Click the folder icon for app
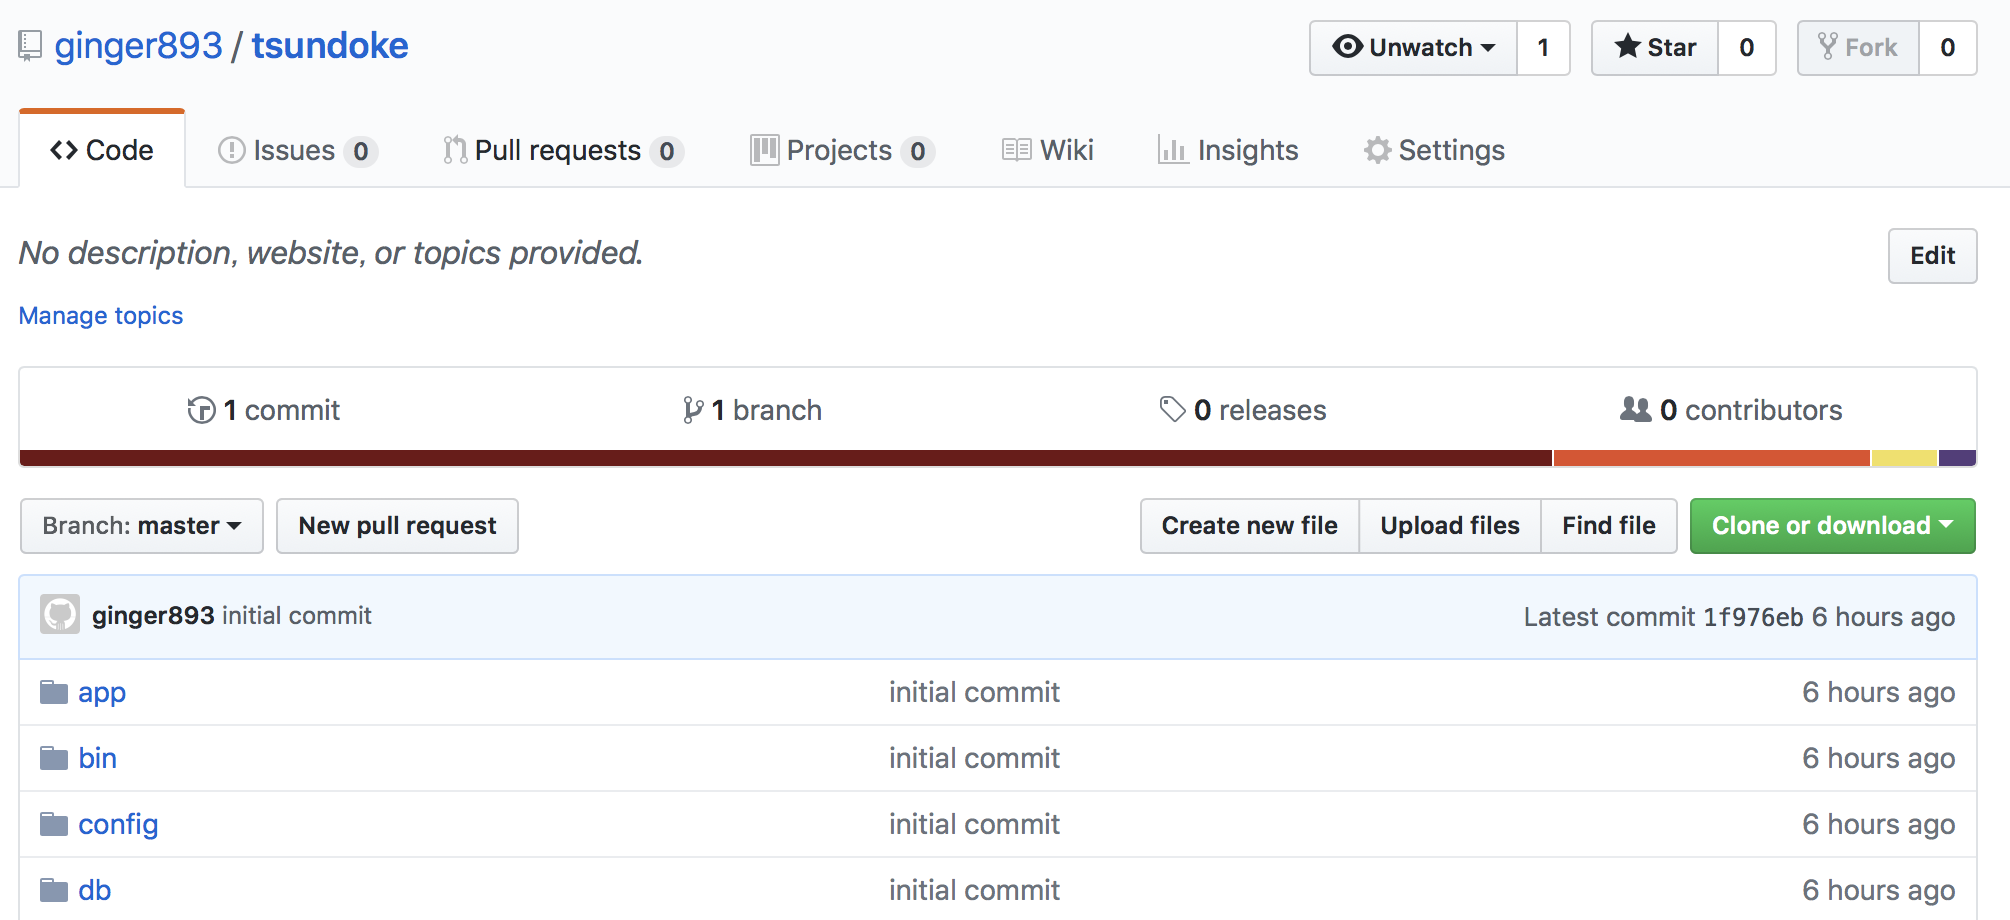The height and width of the screenshot is (920, 2010). click(54, 692)
